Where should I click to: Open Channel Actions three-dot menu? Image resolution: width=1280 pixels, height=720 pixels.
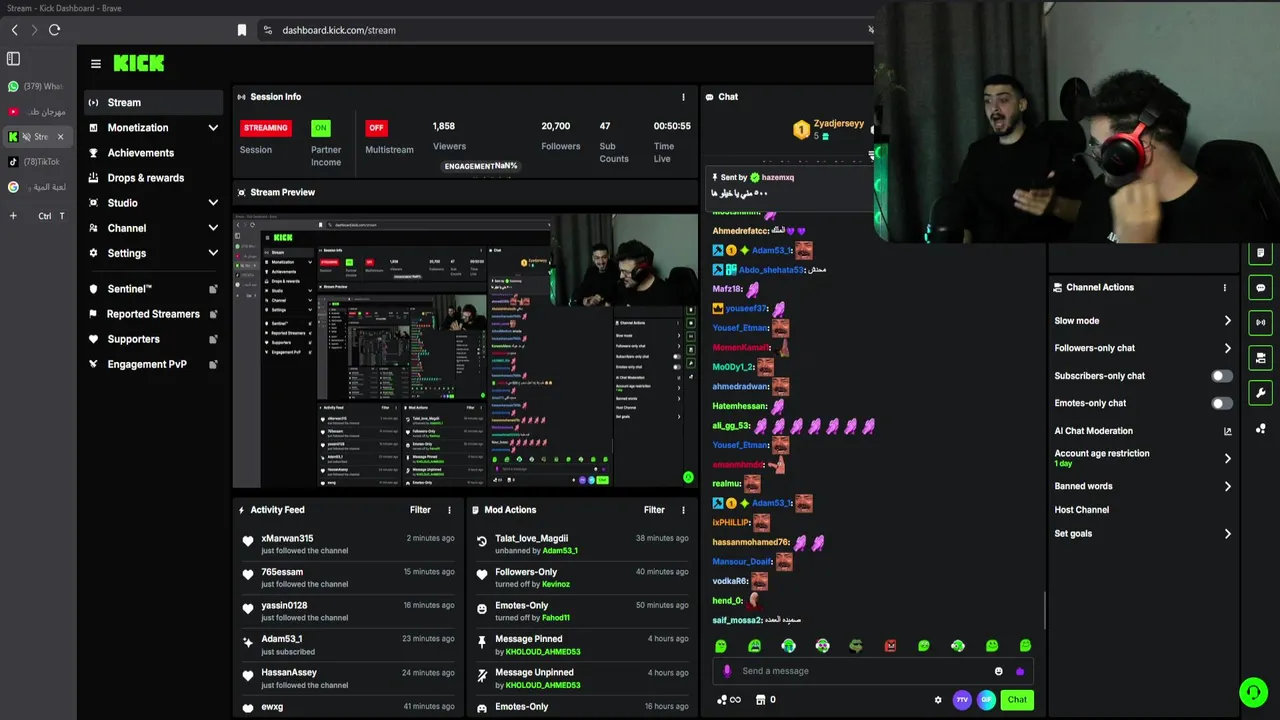[1225, 288]
